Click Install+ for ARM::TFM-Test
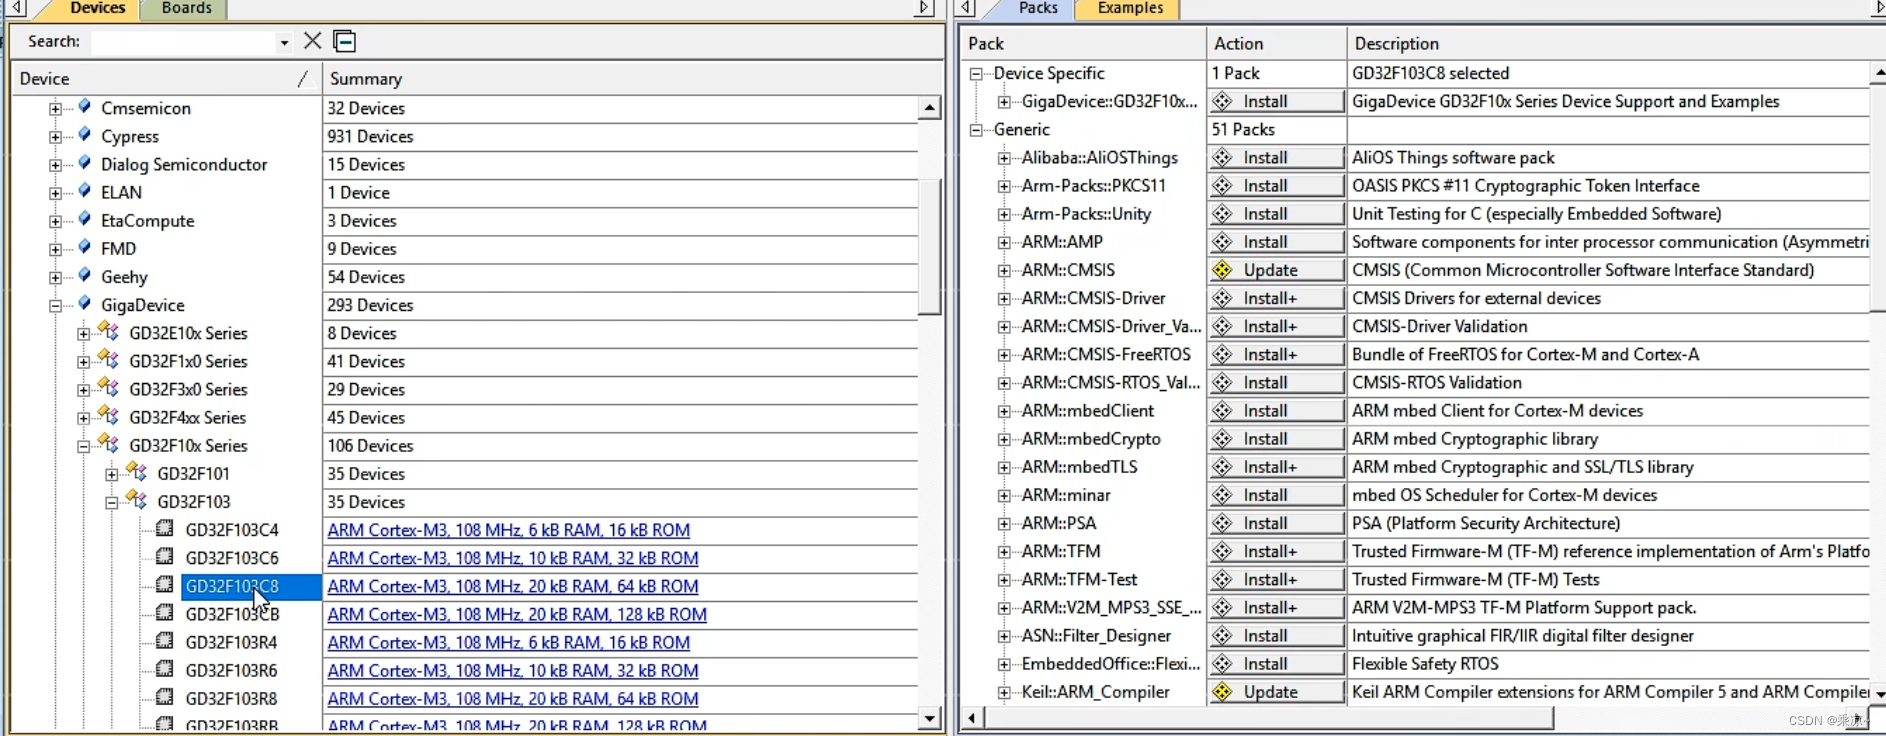The height and width of the screenshot is (736, 1886). point(1276,579)
